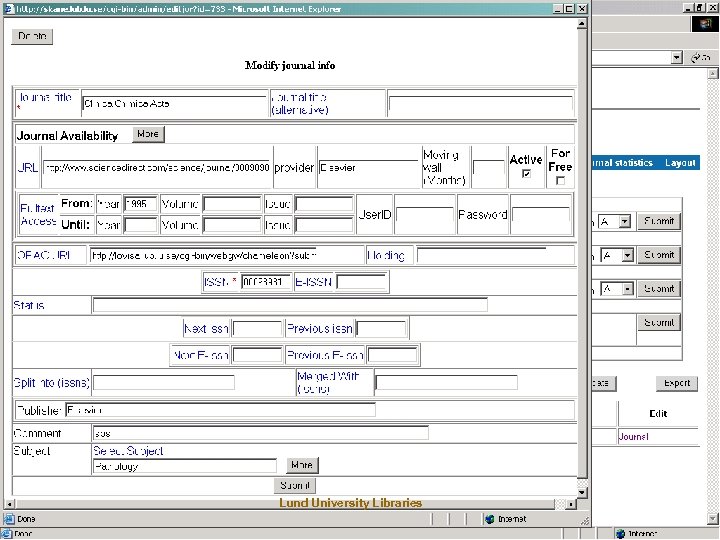Click the third Submit button in background window
Screen dimensions: 720x540
(x=659, y=289)
